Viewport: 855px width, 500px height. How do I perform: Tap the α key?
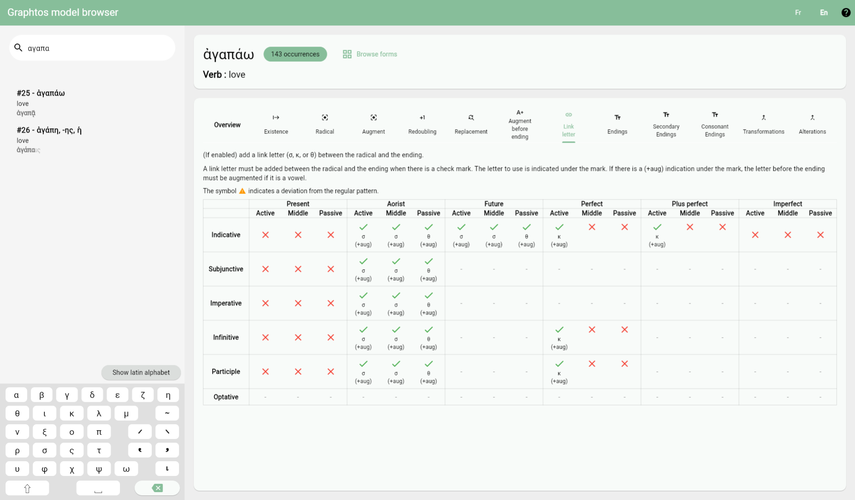point(16,395)
